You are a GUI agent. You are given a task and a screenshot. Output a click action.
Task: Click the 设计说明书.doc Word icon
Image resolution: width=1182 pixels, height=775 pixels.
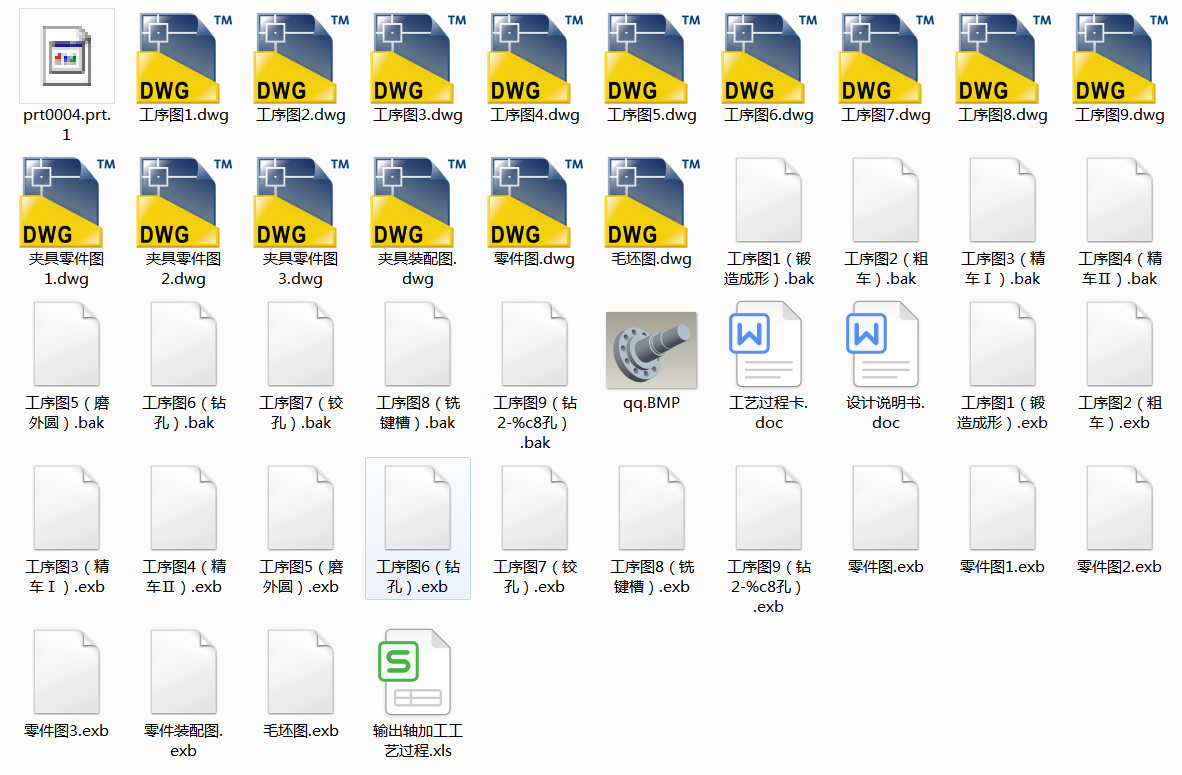(x=882, y=344)
